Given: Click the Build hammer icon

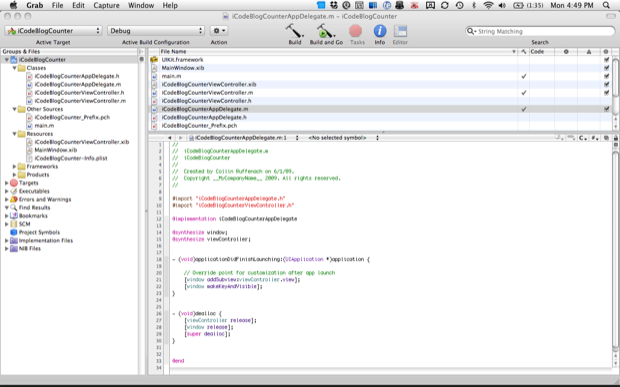Looking at the screenshot, I should pyautogui.click(x=295, y=31).
